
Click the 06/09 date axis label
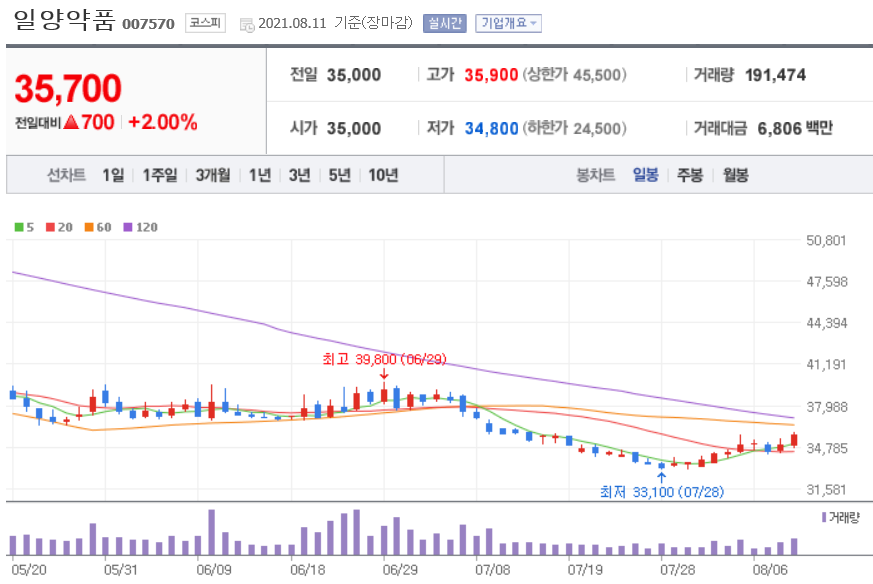click(214, 570)
